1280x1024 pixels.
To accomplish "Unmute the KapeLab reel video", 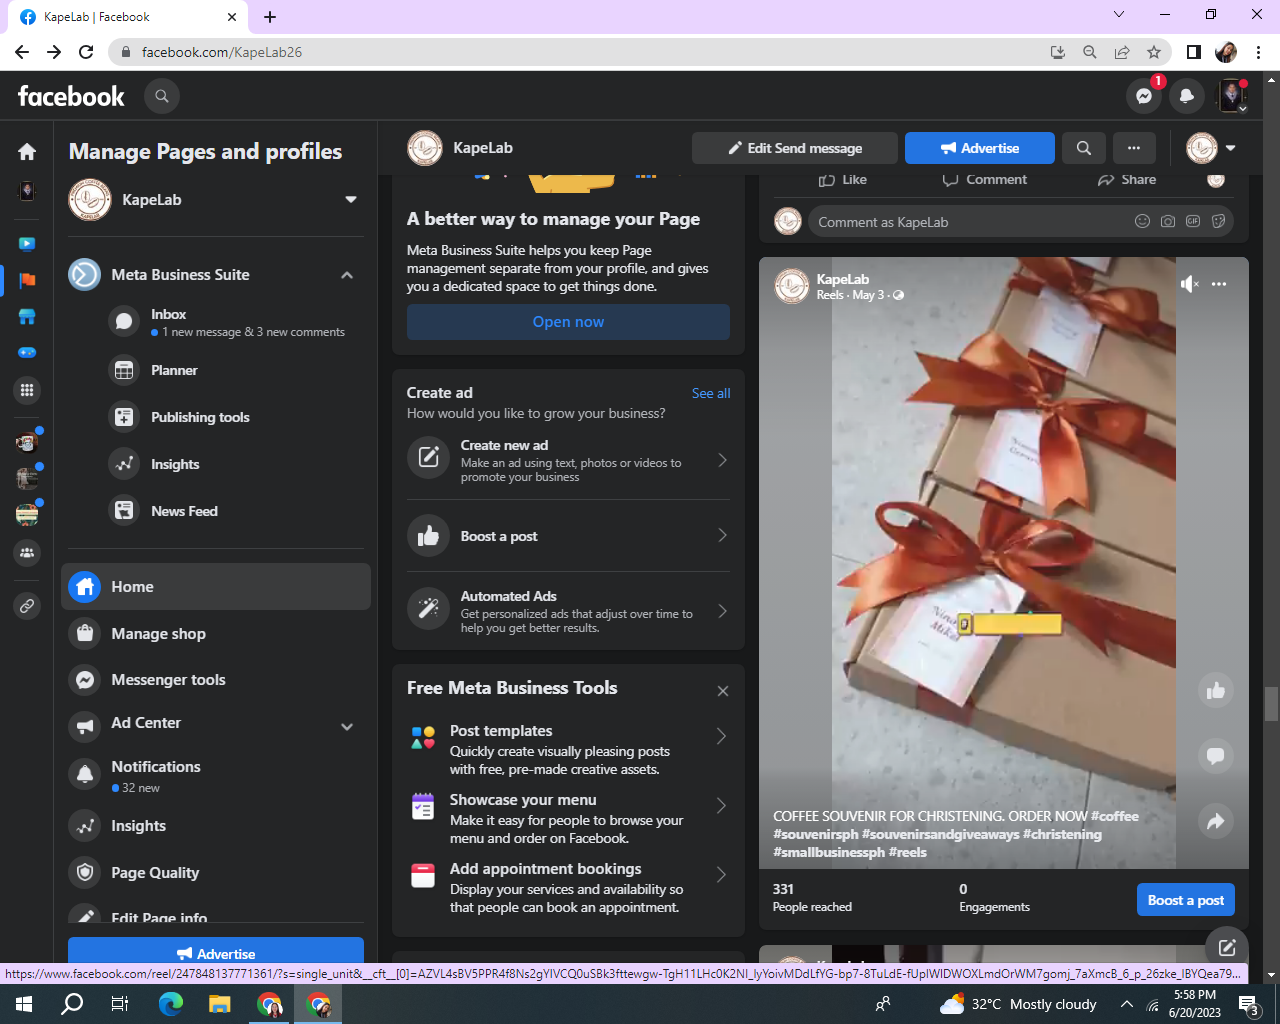I will click(1189, 284).
